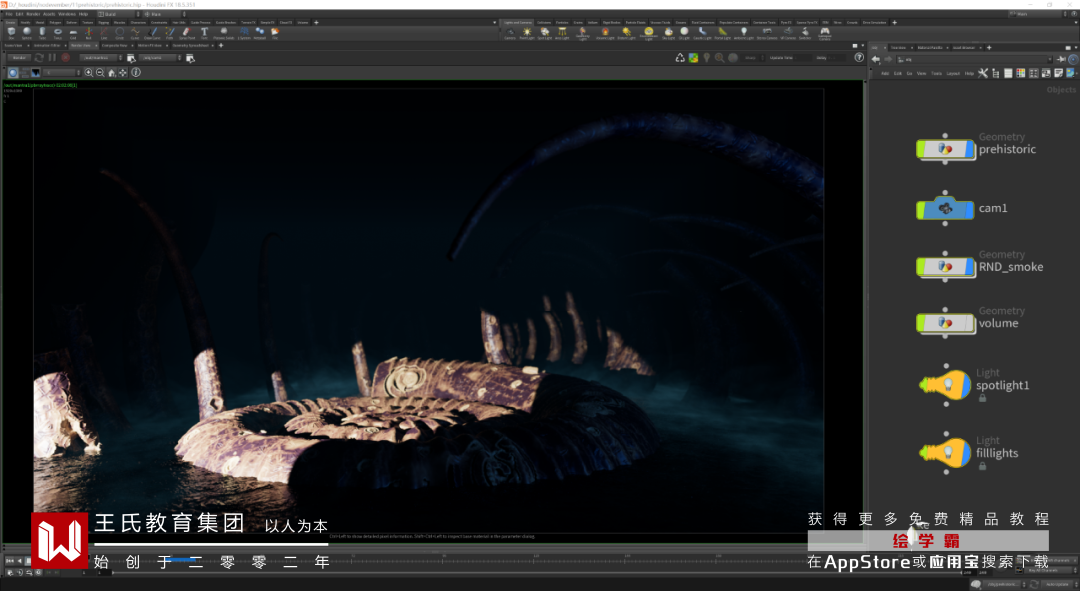
Task: Add an Area Light from the shelf
Action: [x=562, y=33]
